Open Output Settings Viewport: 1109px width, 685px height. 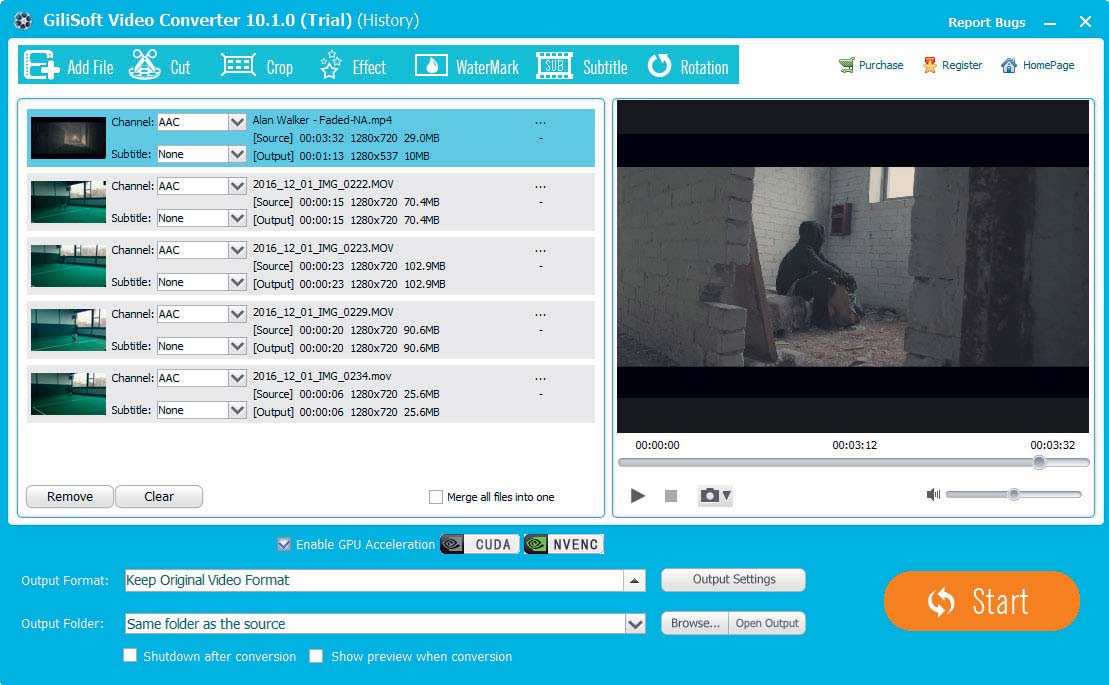click(x=733, y=580)
